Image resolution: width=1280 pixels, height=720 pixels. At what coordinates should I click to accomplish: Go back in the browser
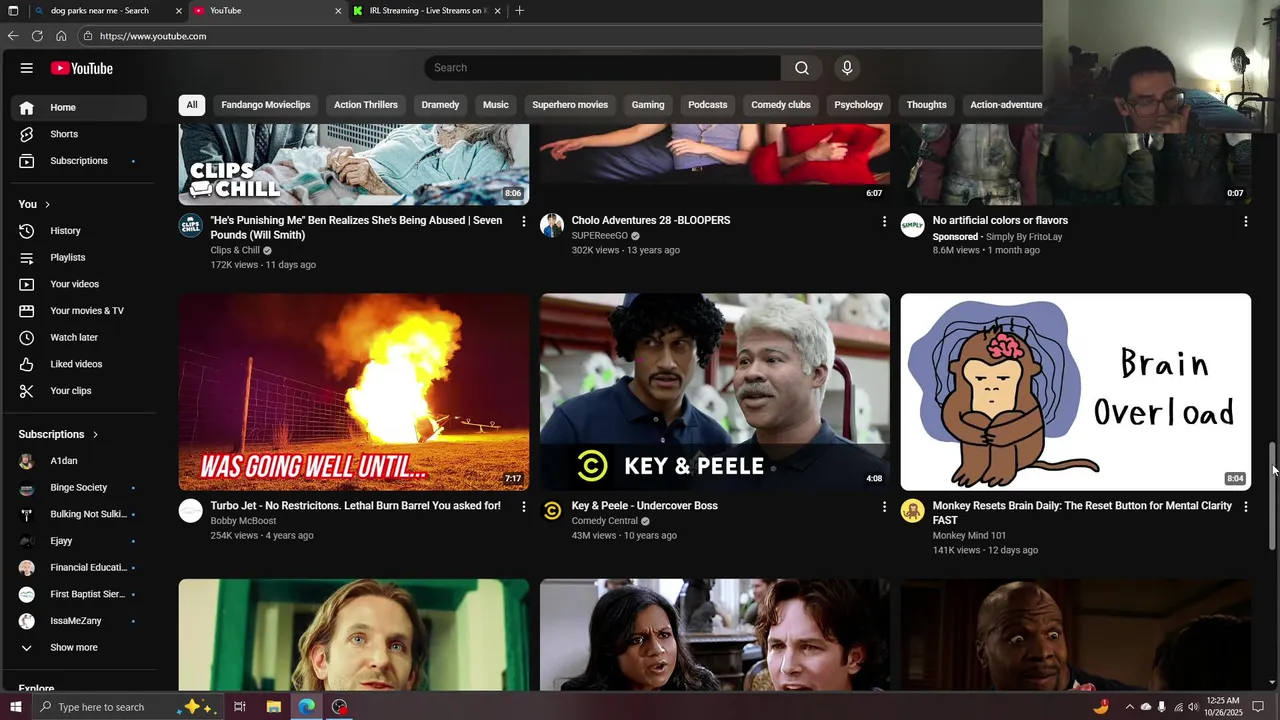13,36
